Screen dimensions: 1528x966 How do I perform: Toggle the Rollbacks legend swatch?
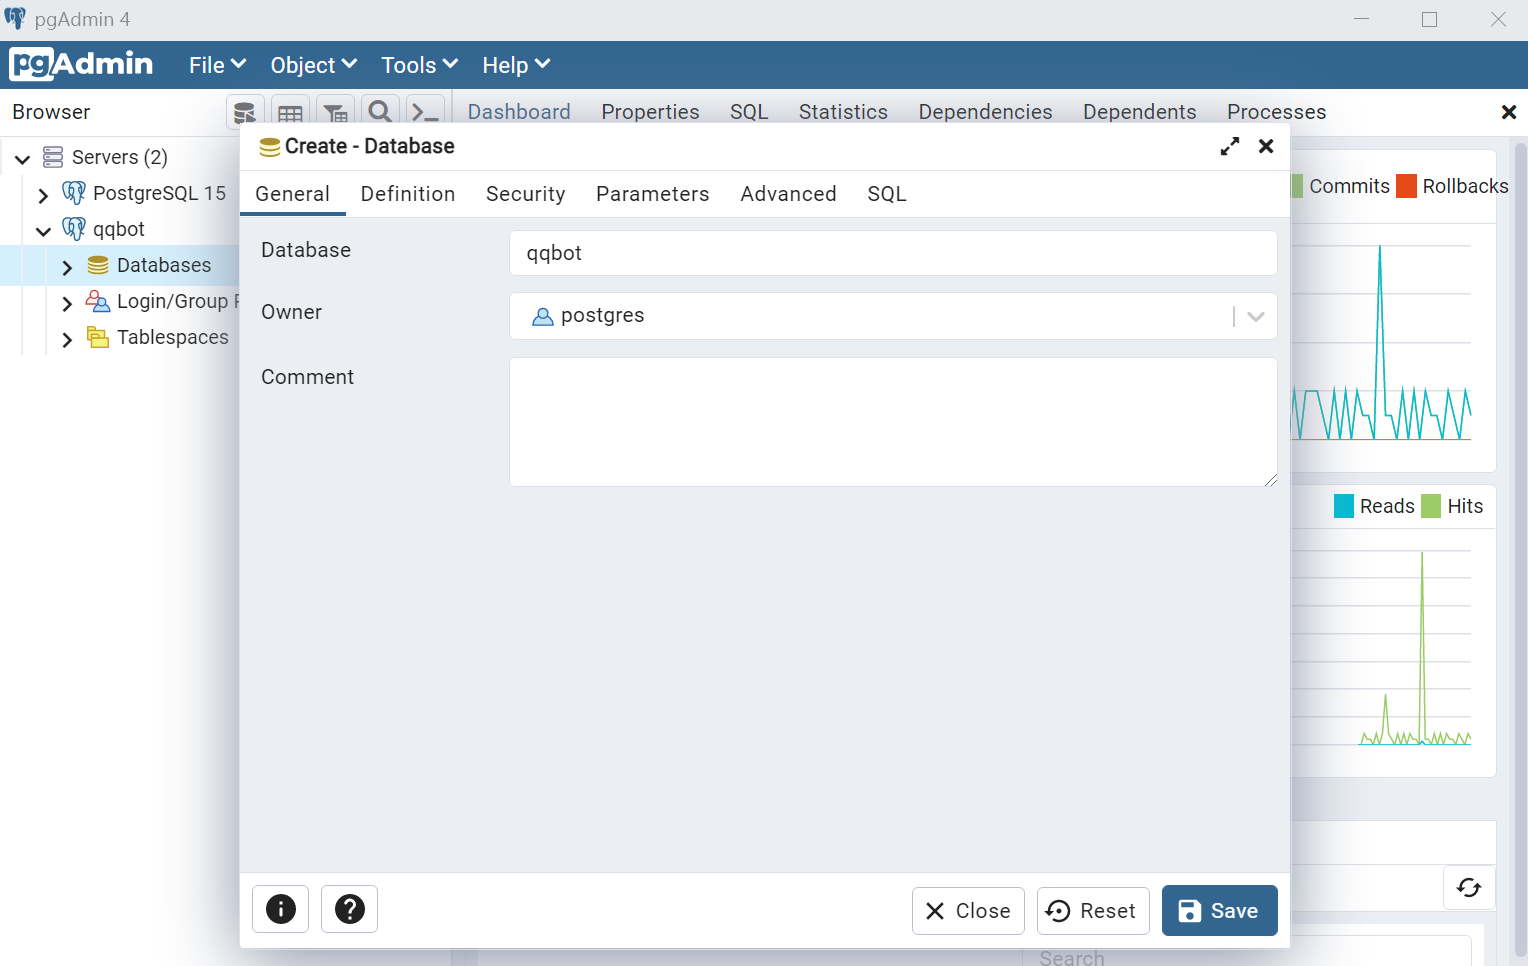tap(1406, 186)
